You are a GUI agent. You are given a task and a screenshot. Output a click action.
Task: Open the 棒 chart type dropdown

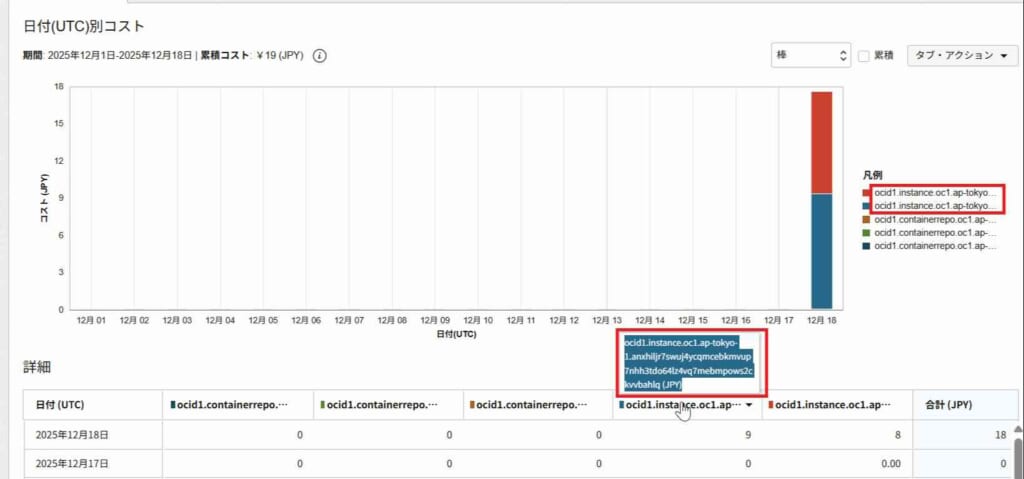[x=810, y=56]
